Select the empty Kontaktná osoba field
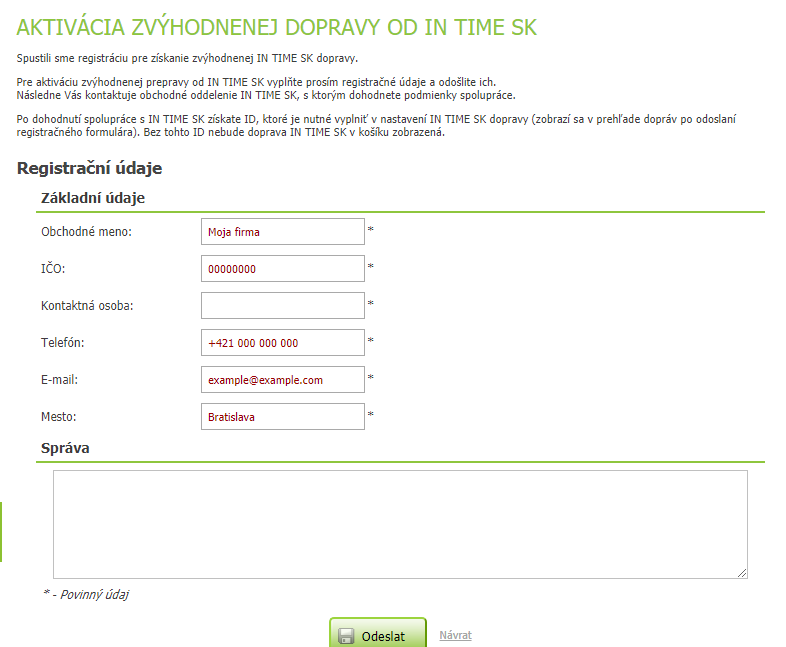The width and height of the screenshot is (786, 647). [283, 306]
